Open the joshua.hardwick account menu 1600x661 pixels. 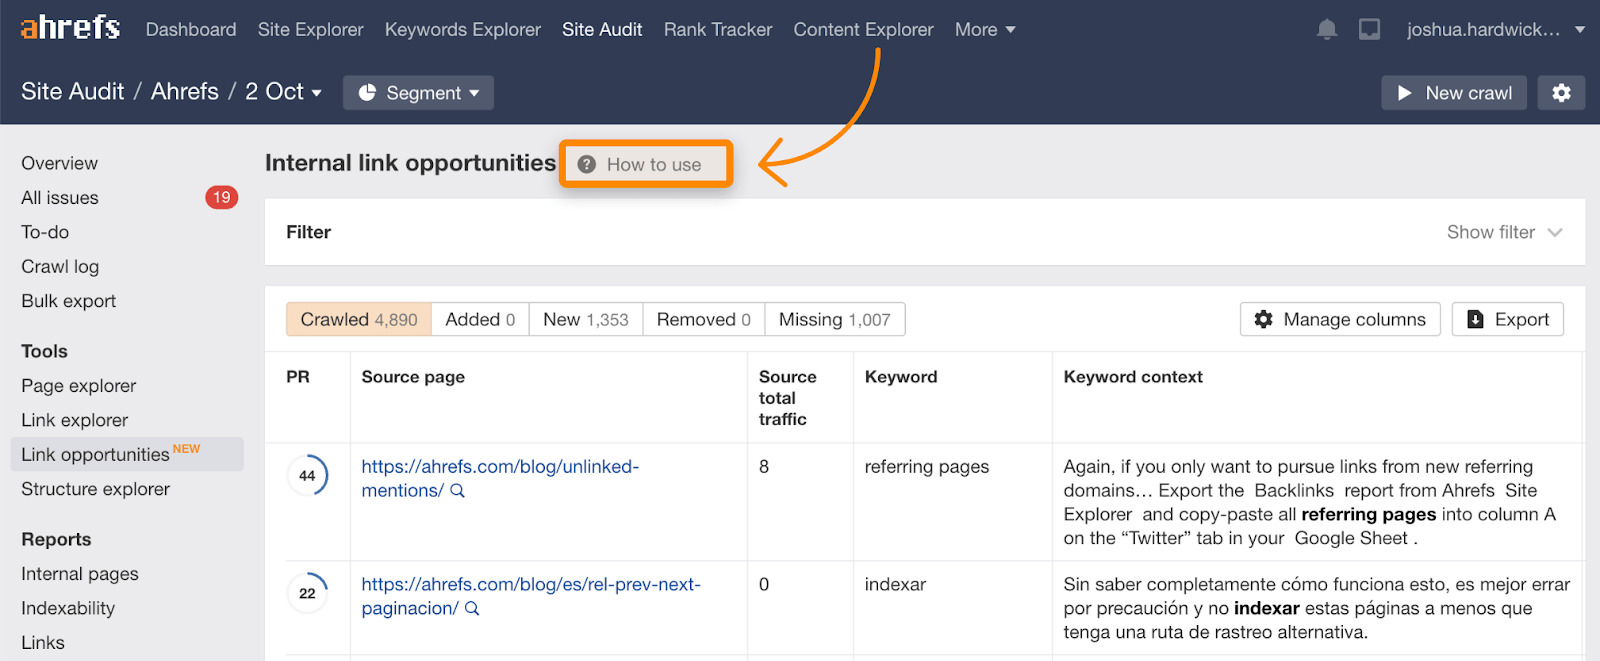point(1494,30)
